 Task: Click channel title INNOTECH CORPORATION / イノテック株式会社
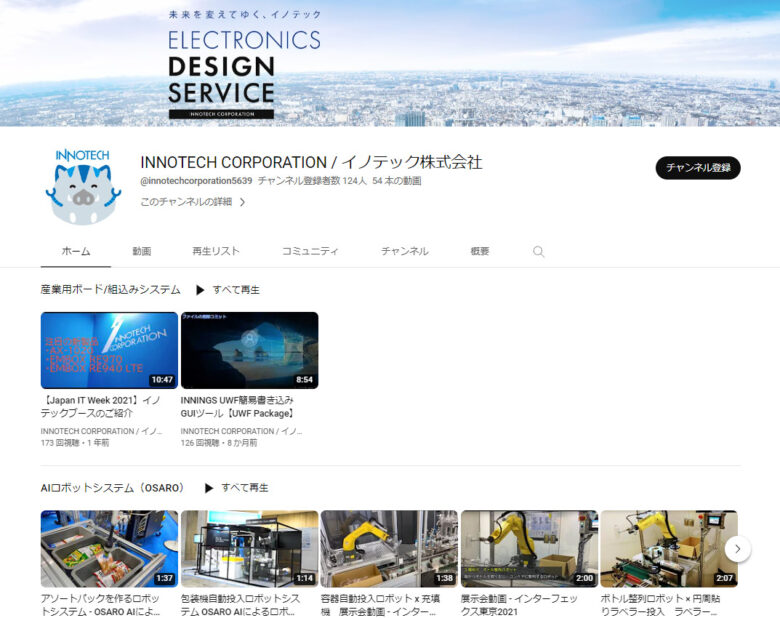(x=311, y=162)
